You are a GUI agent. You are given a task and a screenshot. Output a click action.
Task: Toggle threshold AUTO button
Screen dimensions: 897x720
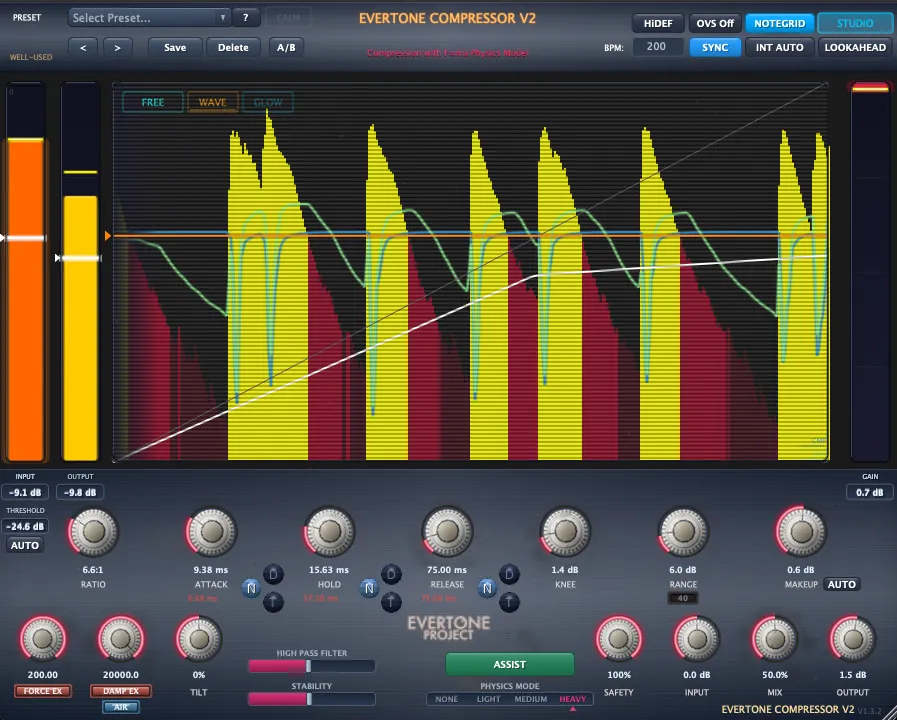click(x=25, y=545)
